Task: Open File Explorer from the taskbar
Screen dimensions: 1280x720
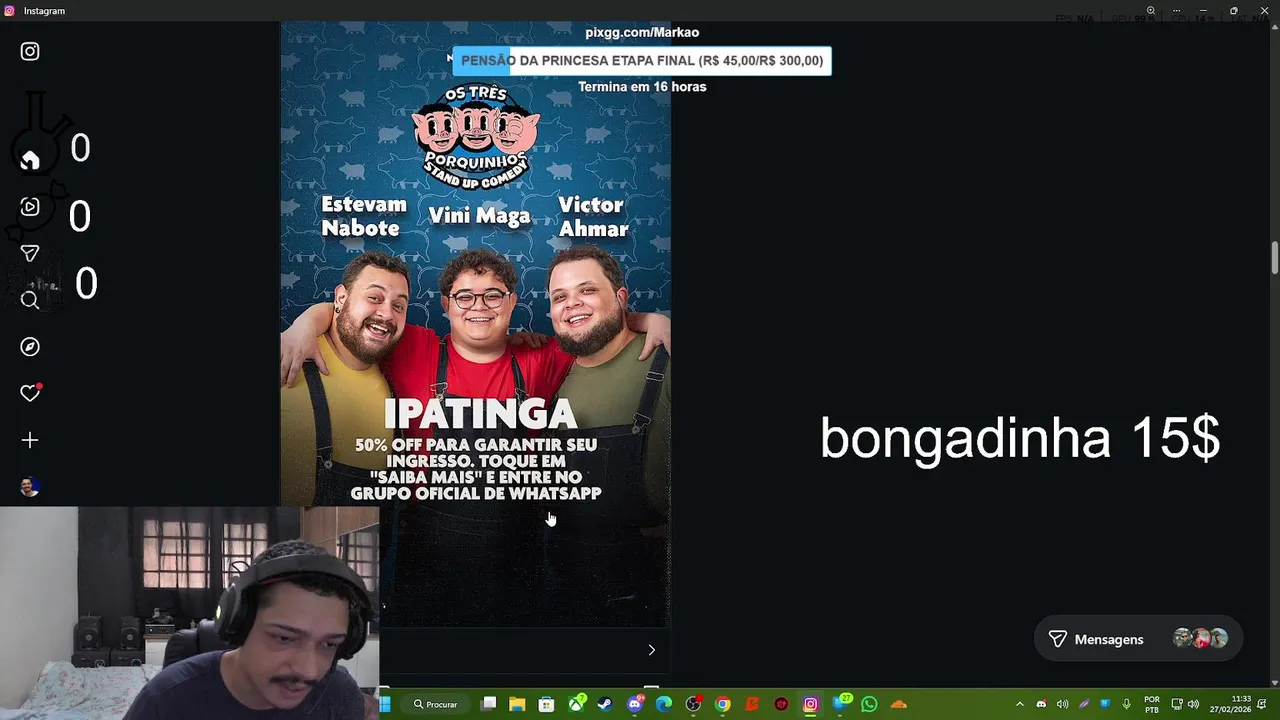Action: [517, 705]
